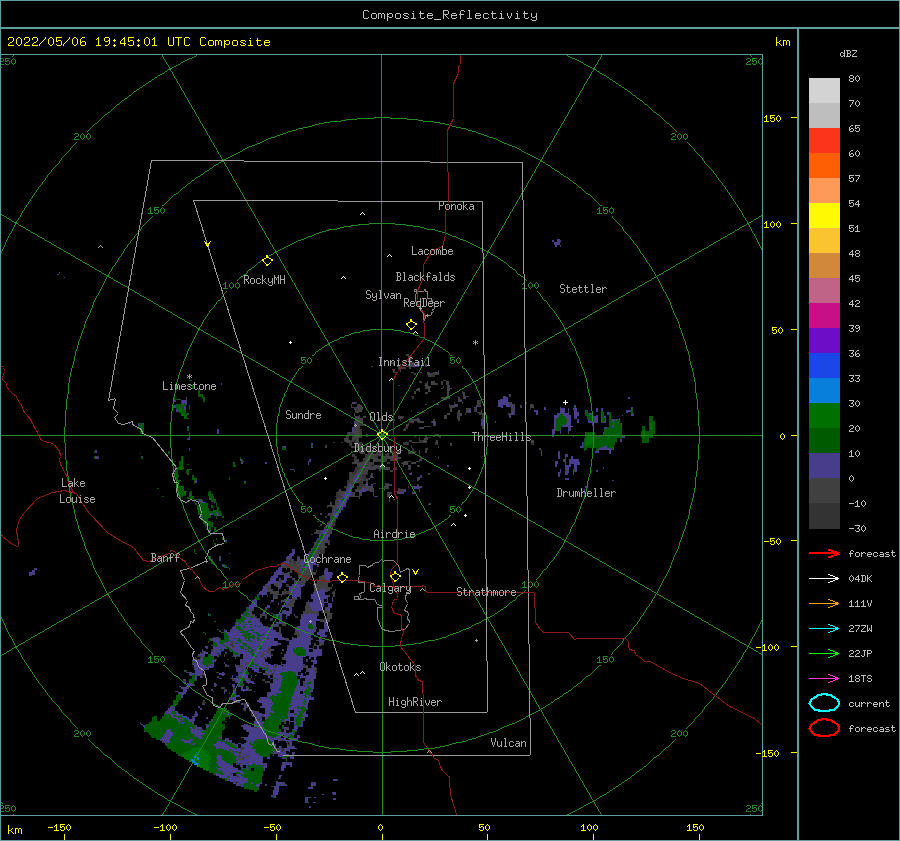
Task: Choose the green 22JP arrow in legend
Action: click(824, 653)
